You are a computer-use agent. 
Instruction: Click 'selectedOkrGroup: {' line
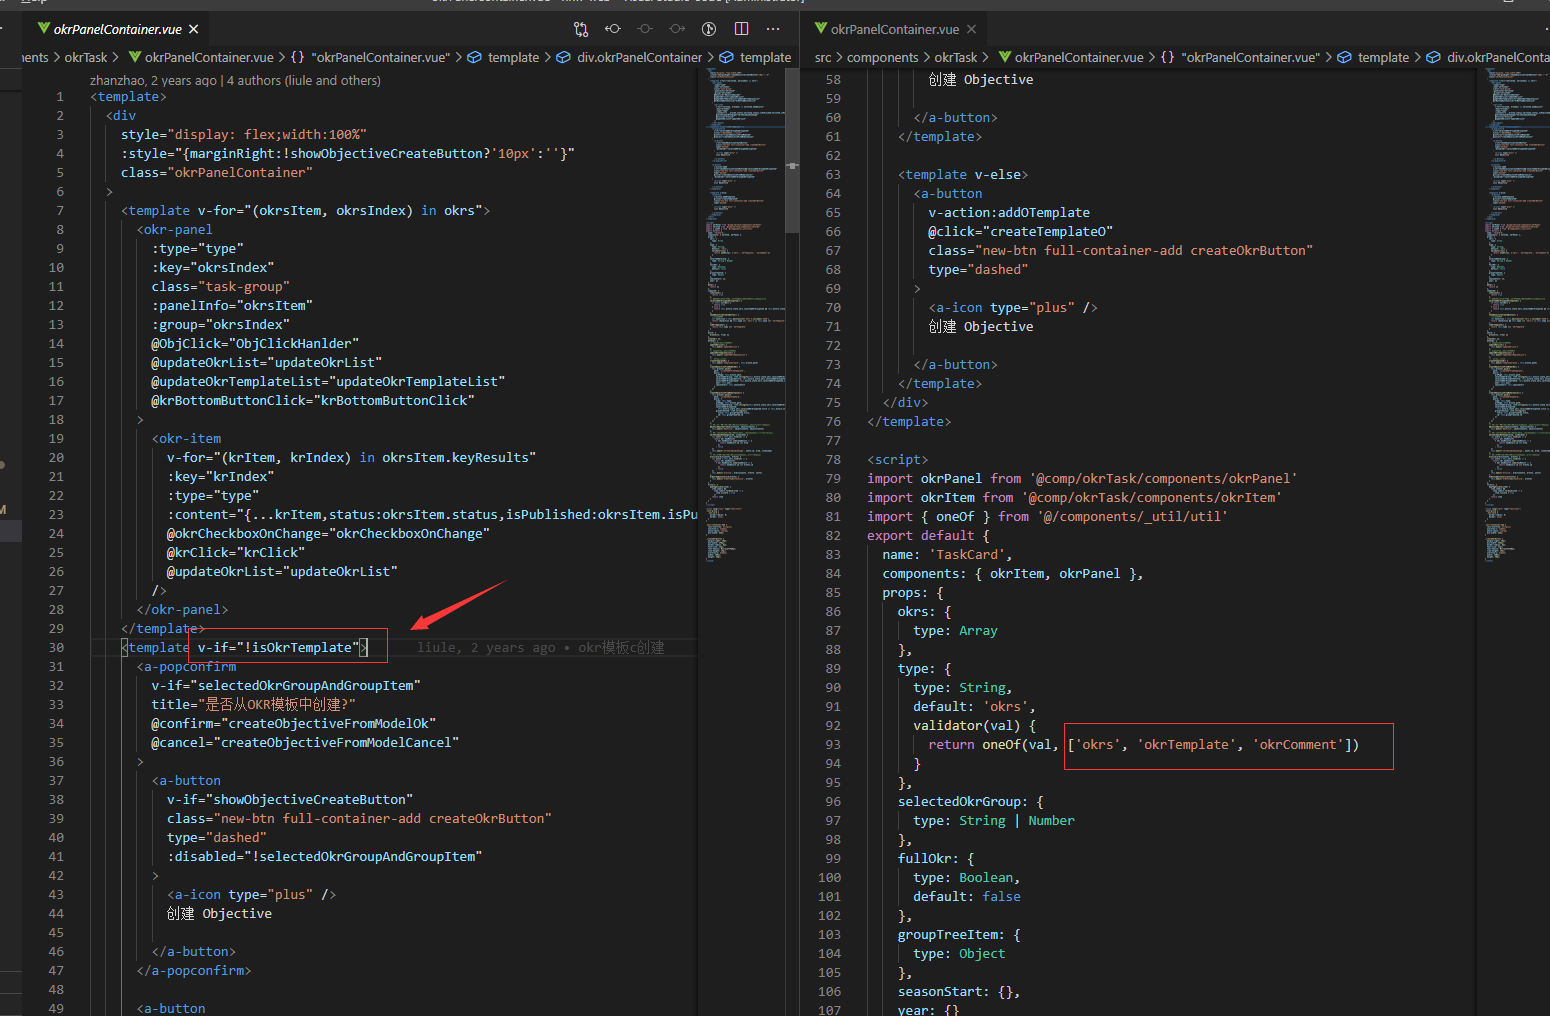point(970,801)
